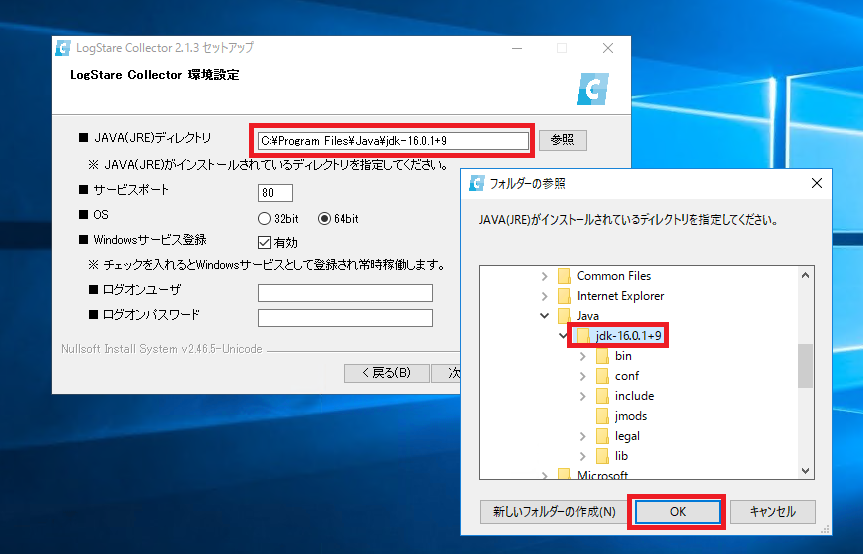Select the 32bit OS radio button

pyautogui.click(x=264, y=218)
